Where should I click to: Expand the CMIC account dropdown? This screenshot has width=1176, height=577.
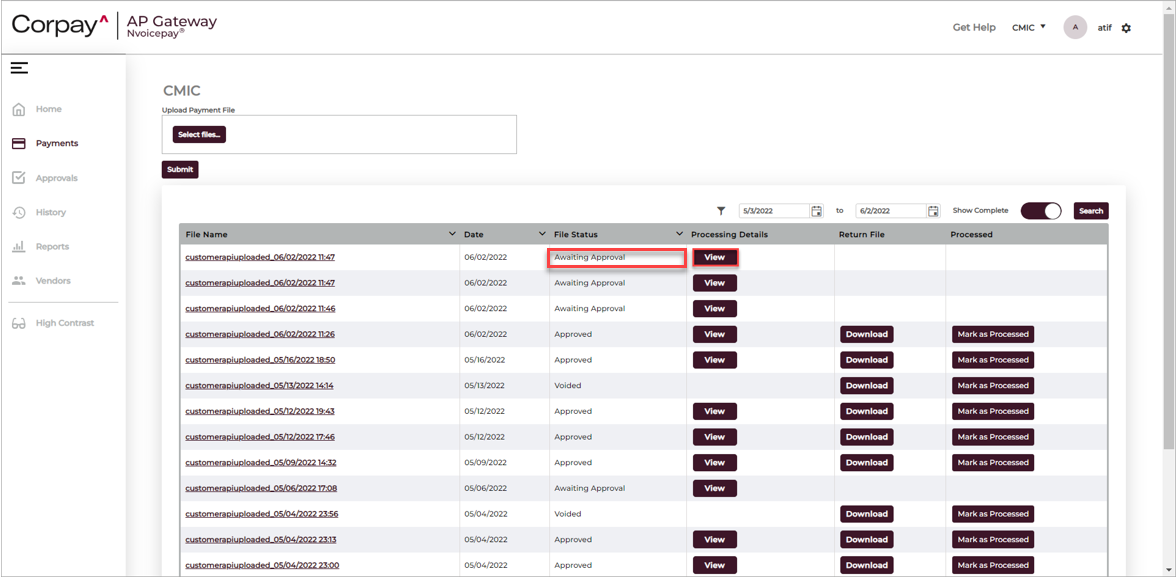[x=1029, y=27]
